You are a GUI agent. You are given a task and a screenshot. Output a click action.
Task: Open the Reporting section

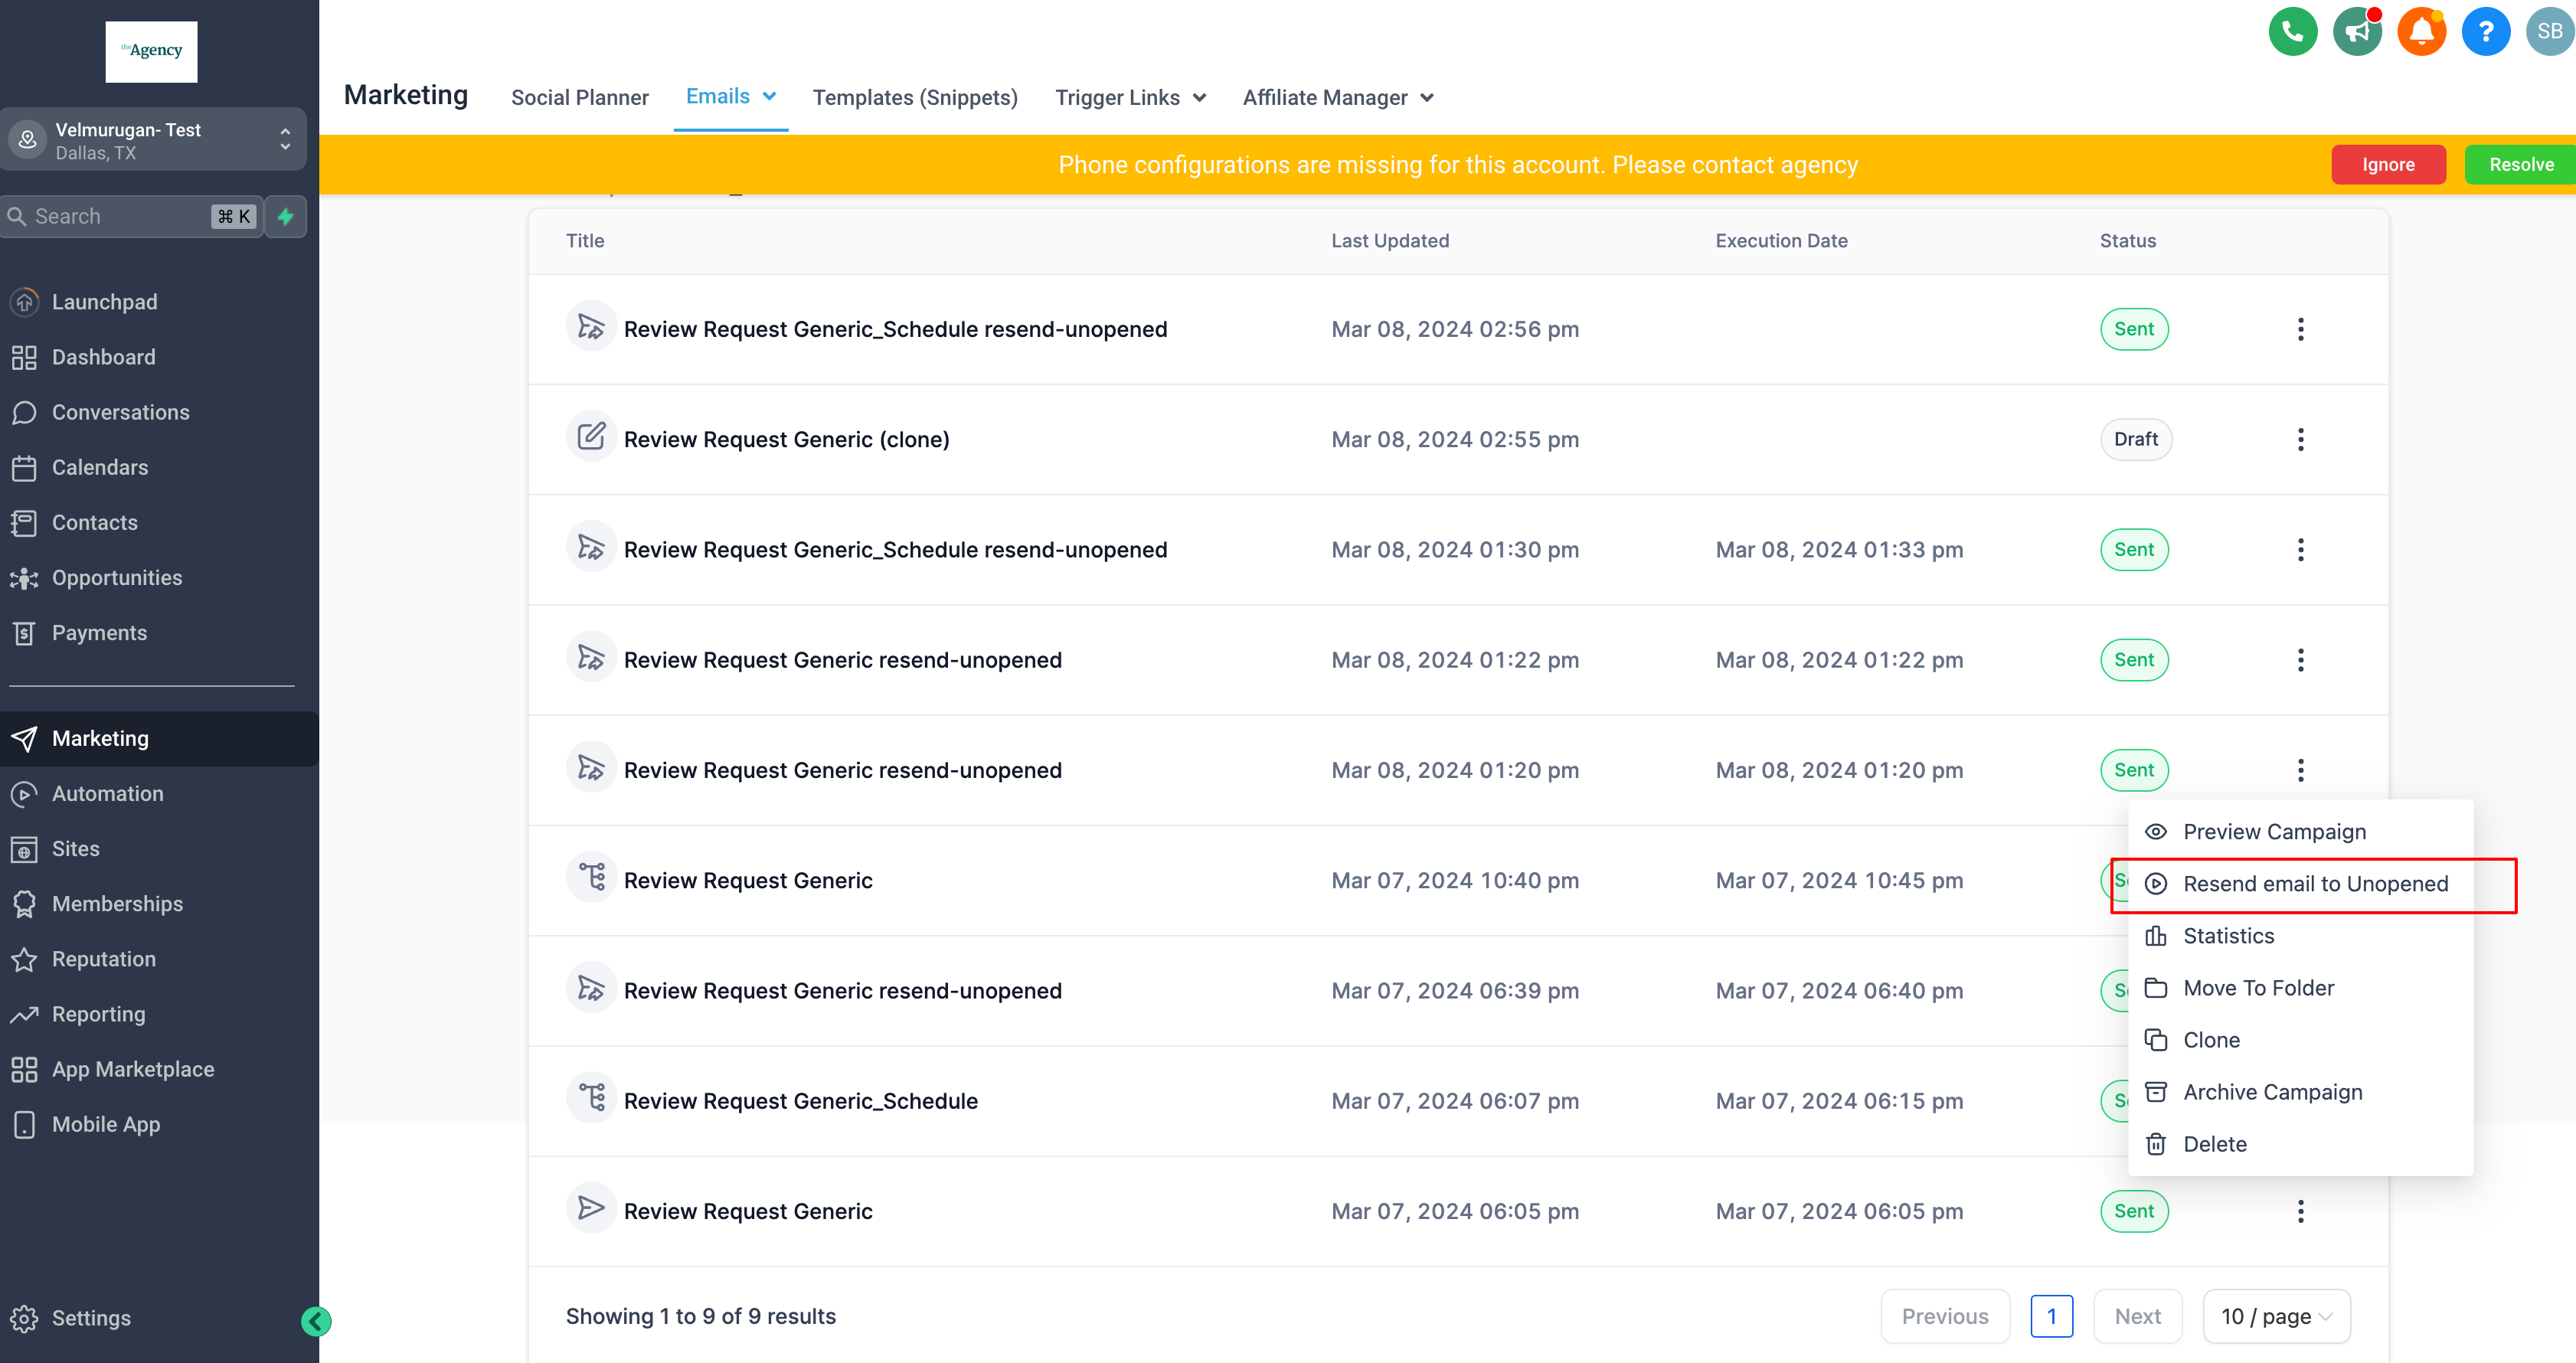99,1013
